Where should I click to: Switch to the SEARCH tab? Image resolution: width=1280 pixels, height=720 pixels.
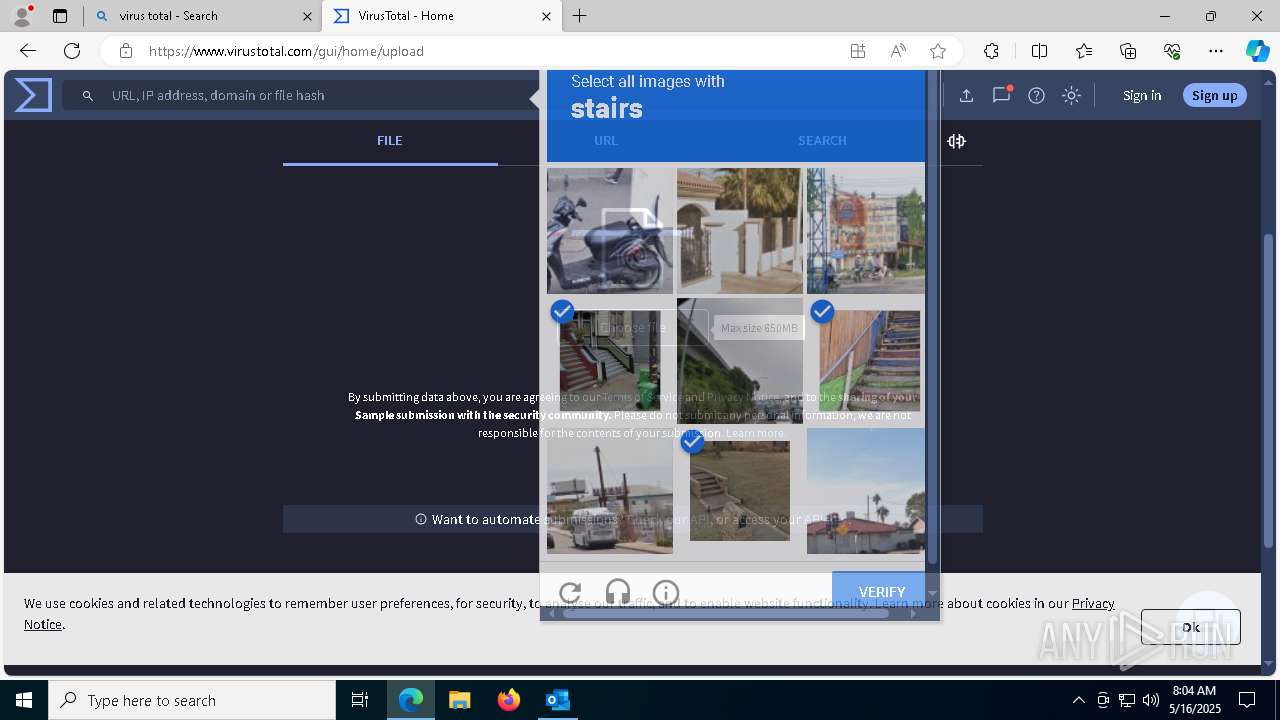point(822,141)
